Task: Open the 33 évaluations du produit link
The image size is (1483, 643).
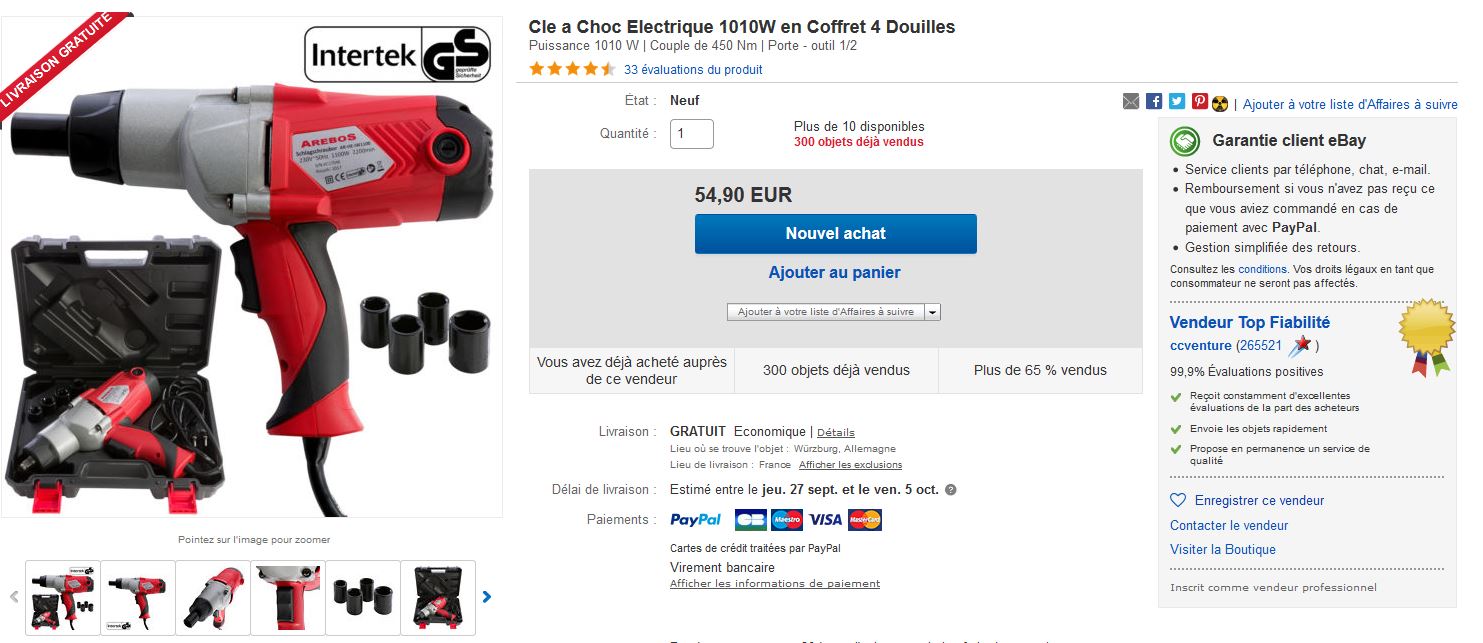Action: click(x=693, y=70)
